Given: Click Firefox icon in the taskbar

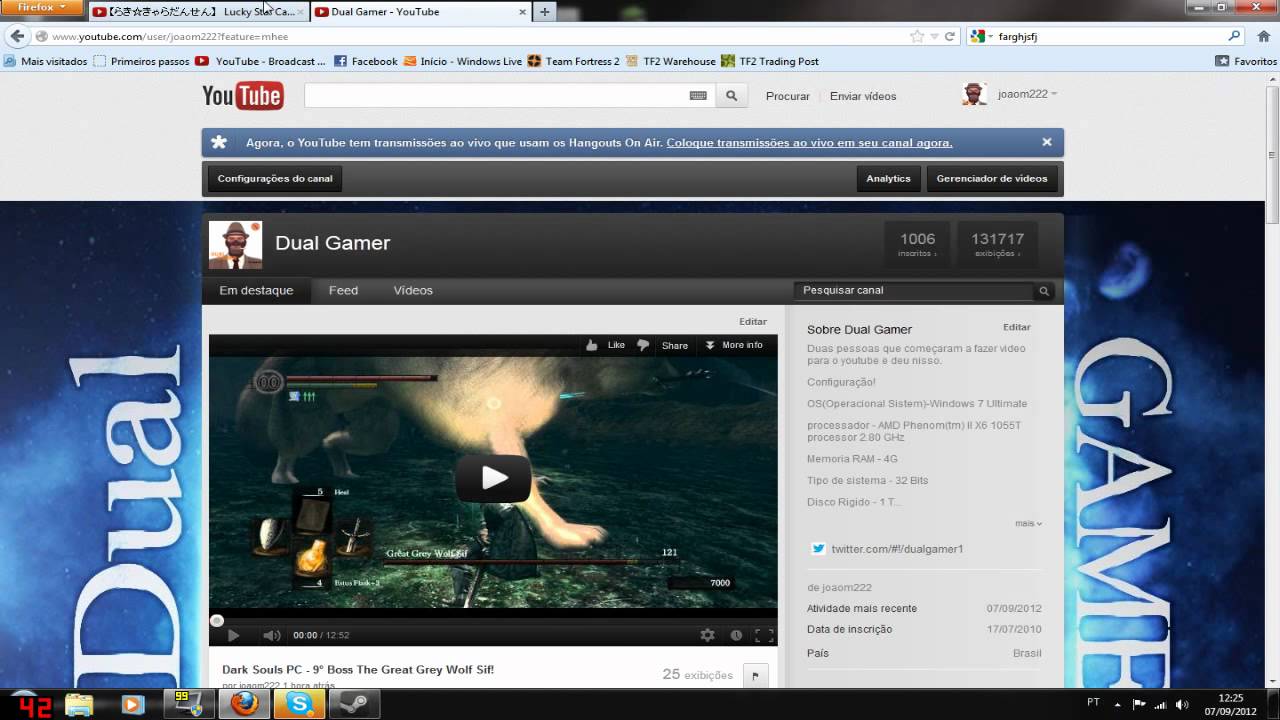Looking at the screenshot, I should coord(245,704).
